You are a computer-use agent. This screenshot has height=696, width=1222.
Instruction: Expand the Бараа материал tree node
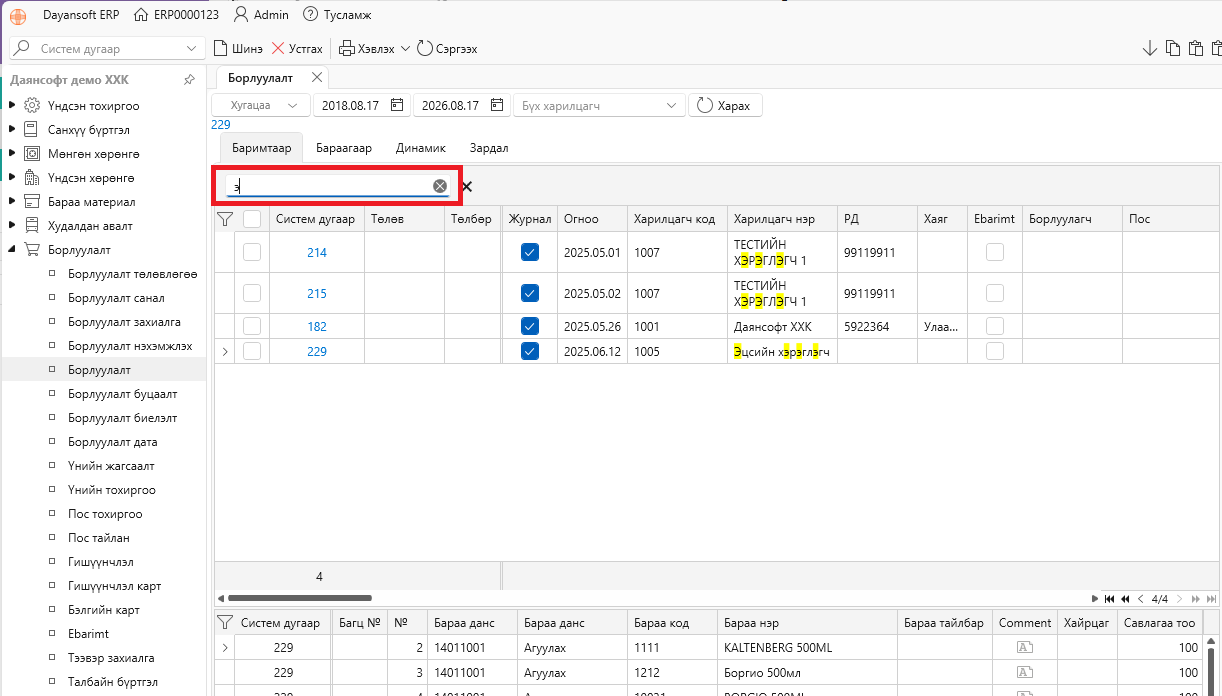click(x=11, y=202)
